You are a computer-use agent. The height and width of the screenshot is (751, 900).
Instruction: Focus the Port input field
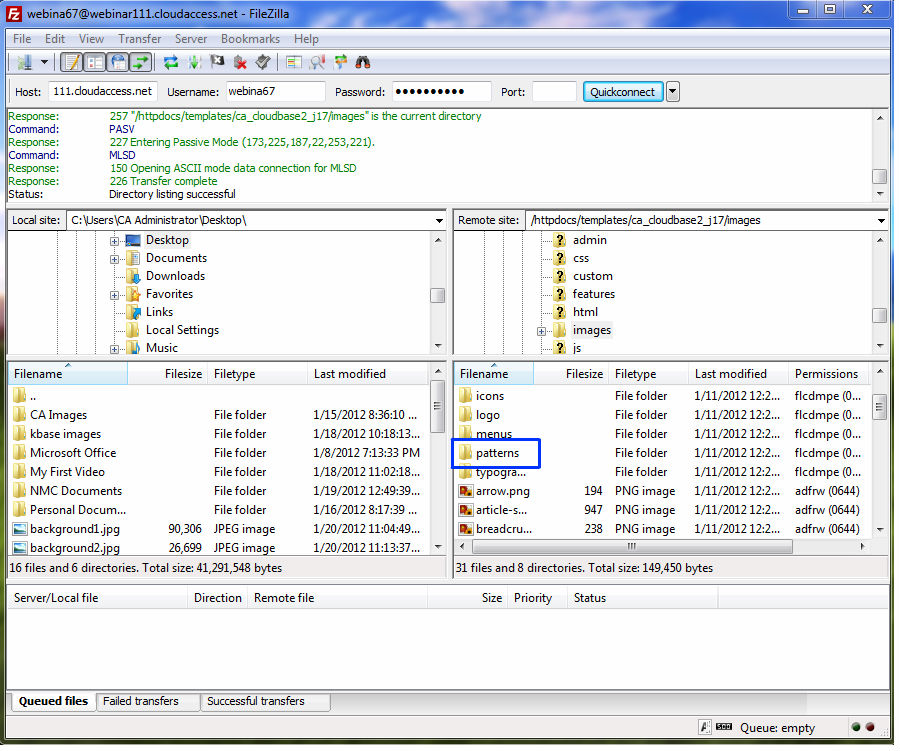554,91
